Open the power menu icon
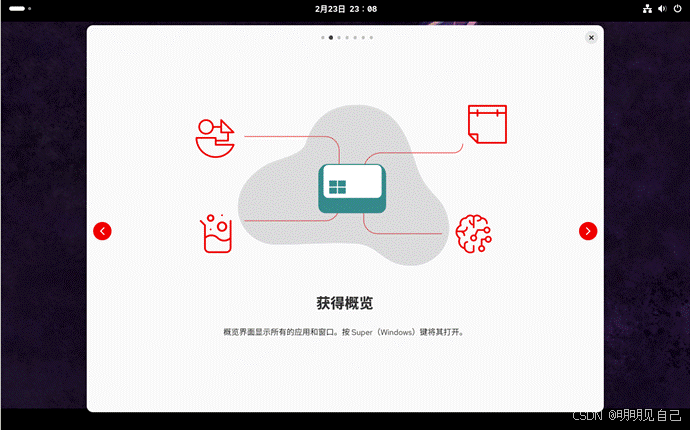The image size is (690, 430). (678, 9)
